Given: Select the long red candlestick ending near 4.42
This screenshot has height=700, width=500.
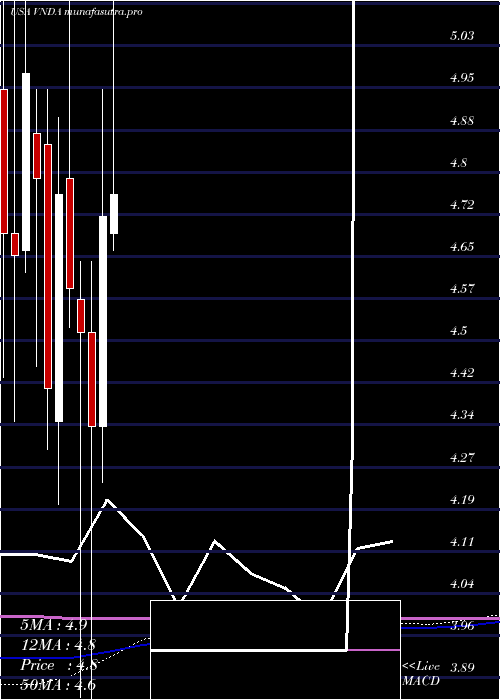Looking at the screenshot, I should [x=48, y=266].
